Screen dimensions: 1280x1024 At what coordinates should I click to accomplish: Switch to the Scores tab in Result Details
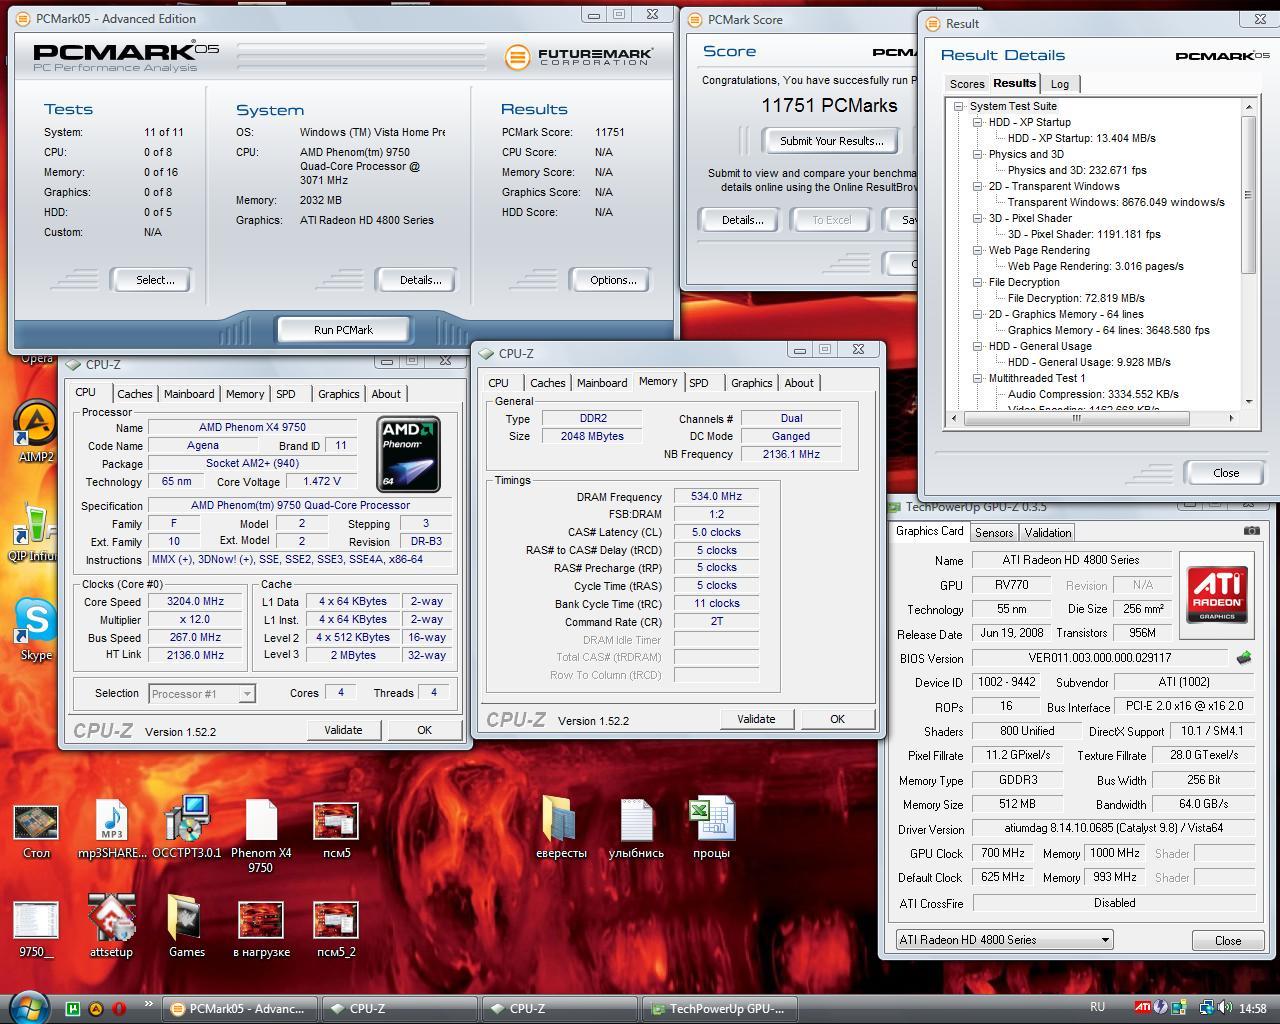[966, 84]
